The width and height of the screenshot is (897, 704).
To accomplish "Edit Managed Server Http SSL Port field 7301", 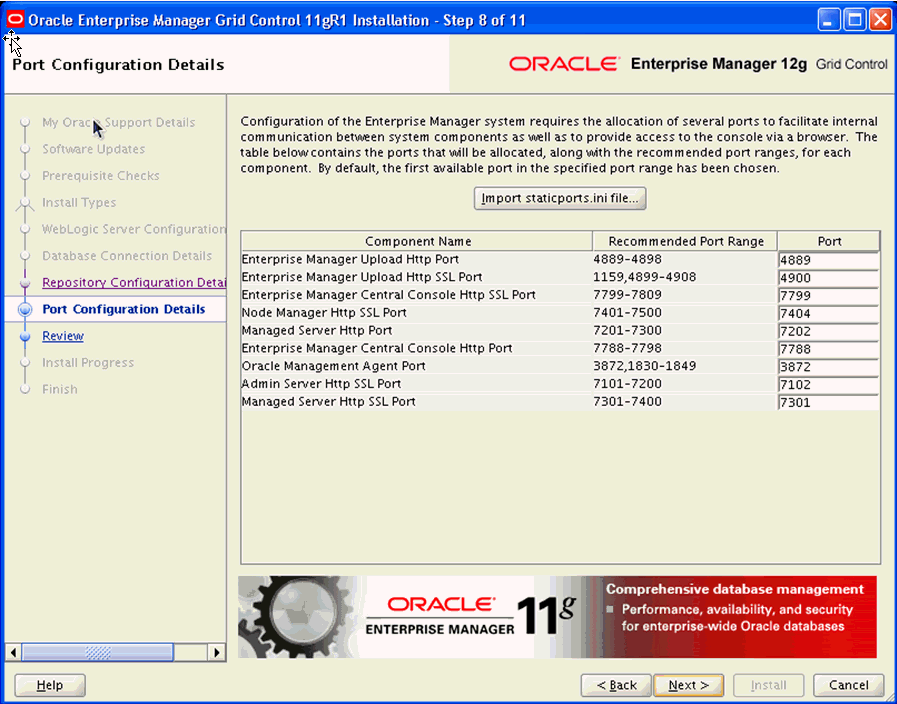I will [828, 402].
